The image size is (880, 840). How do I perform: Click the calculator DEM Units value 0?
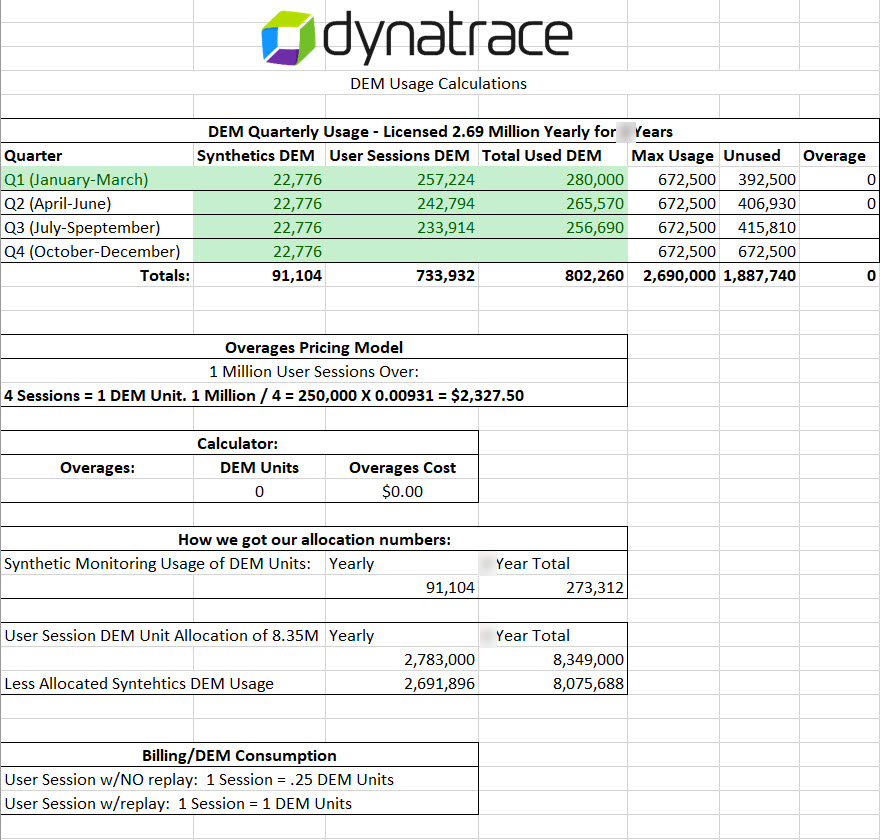tap(259, 492)
